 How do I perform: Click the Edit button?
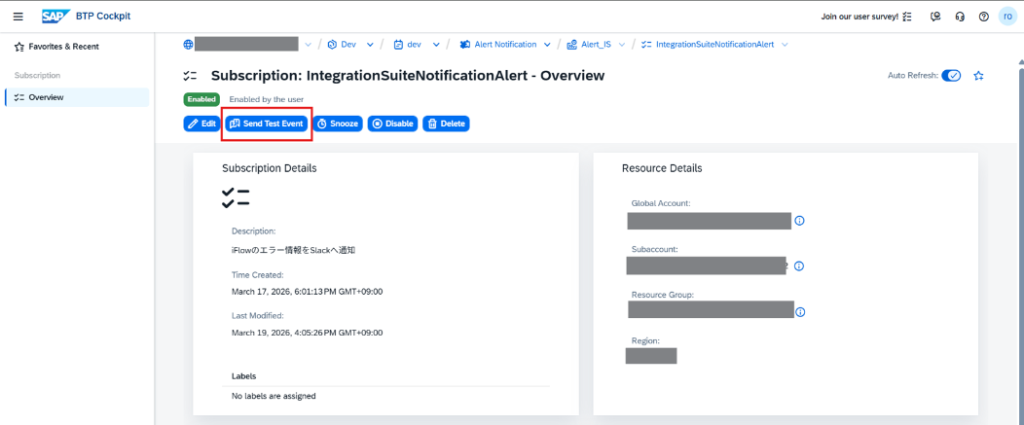202,123
